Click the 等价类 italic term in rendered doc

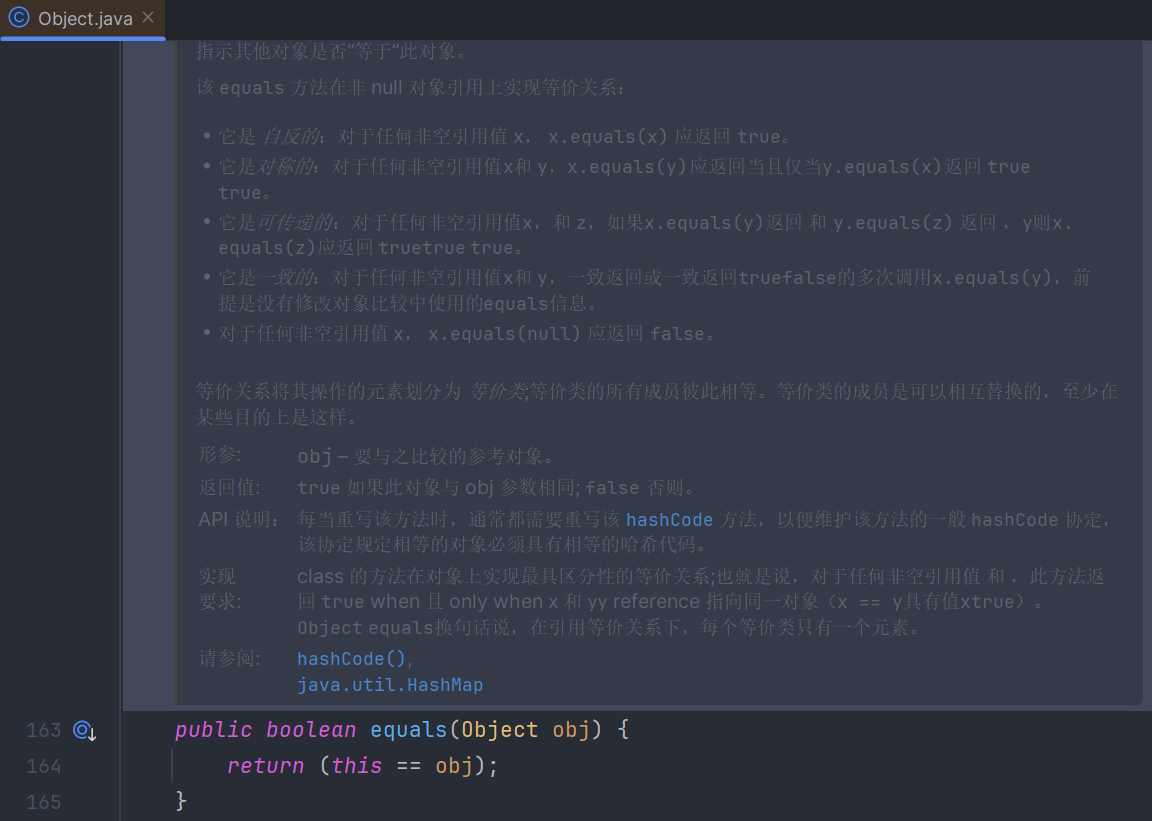click(497, 391)
